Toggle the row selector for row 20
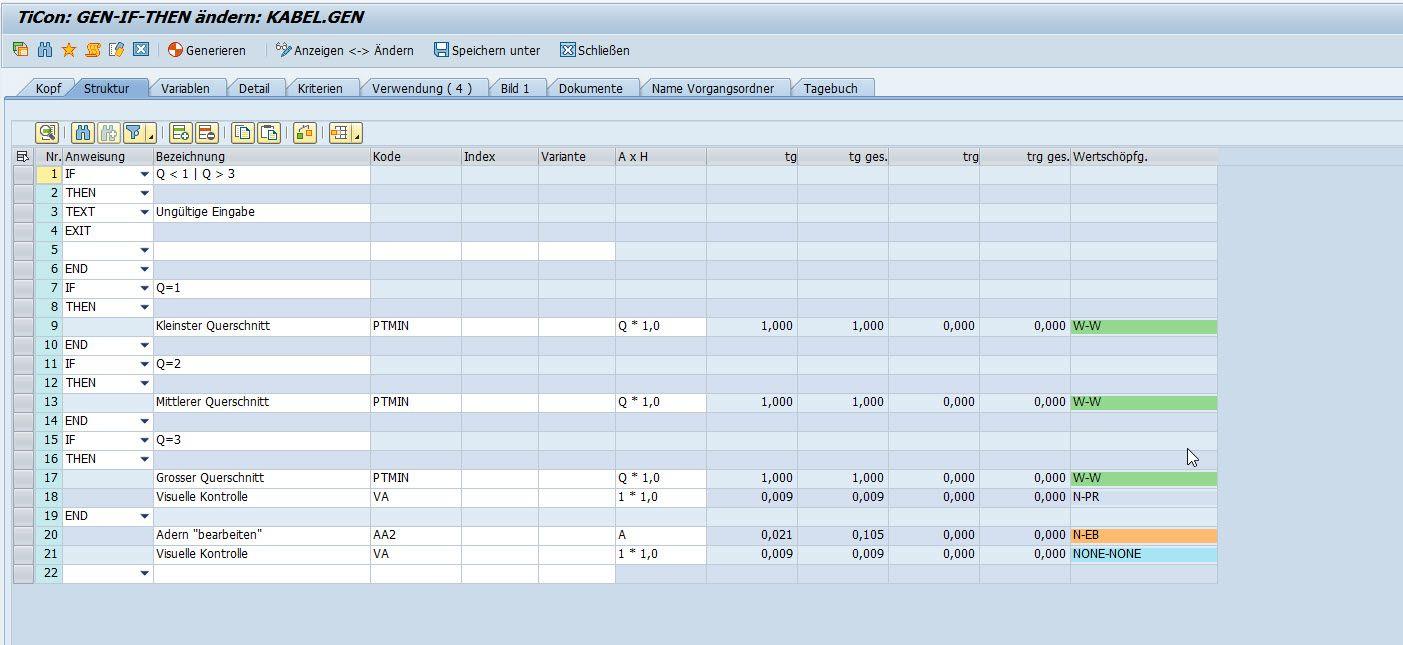This screenshot has width=1403, height=645. click(x=22, y=535)
